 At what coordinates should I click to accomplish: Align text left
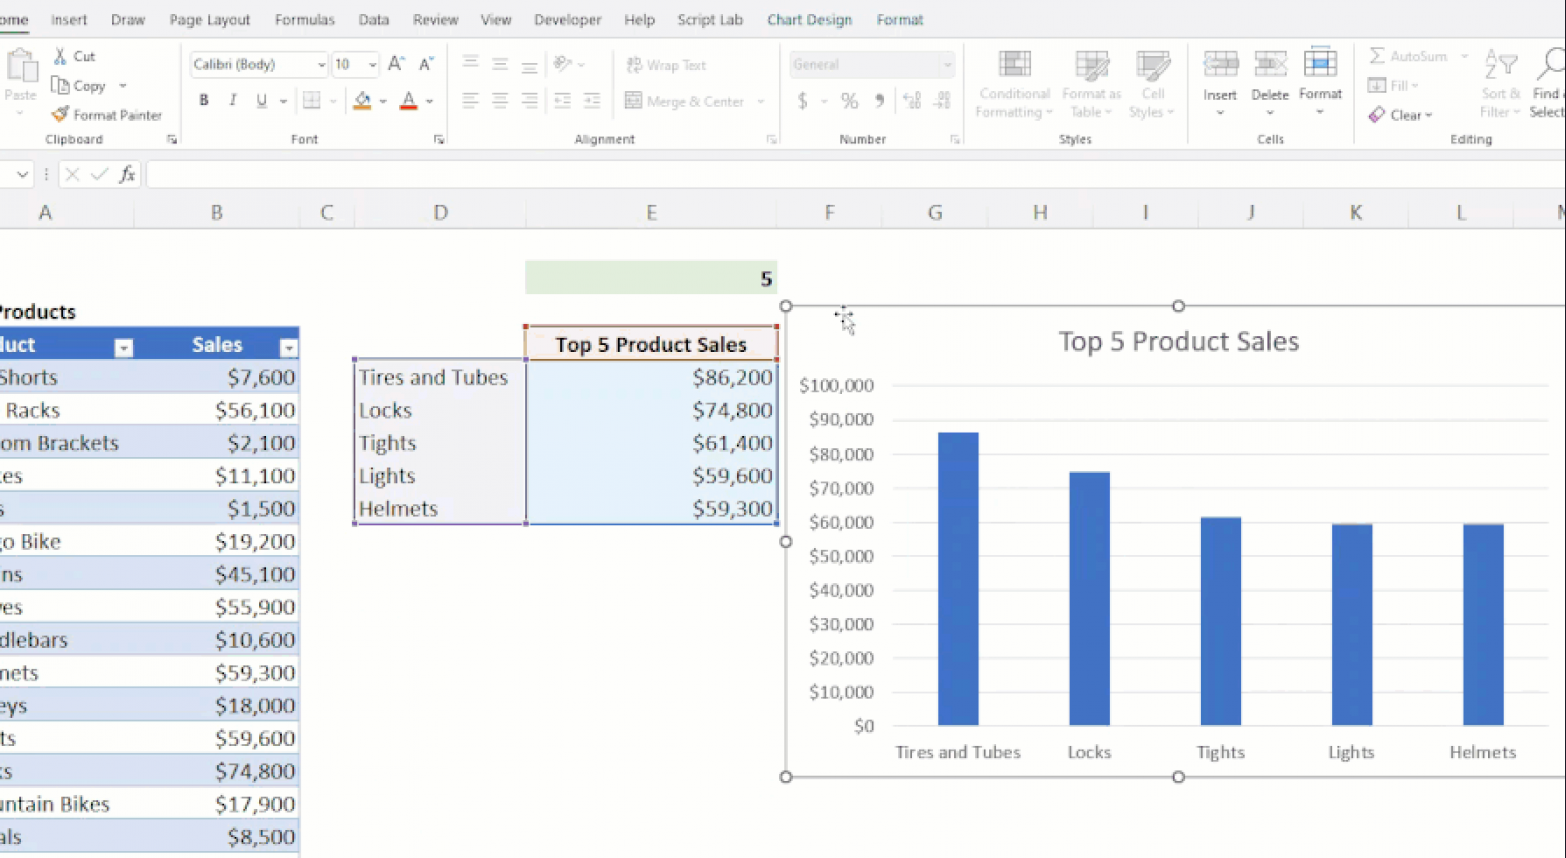tap(470, 100)
